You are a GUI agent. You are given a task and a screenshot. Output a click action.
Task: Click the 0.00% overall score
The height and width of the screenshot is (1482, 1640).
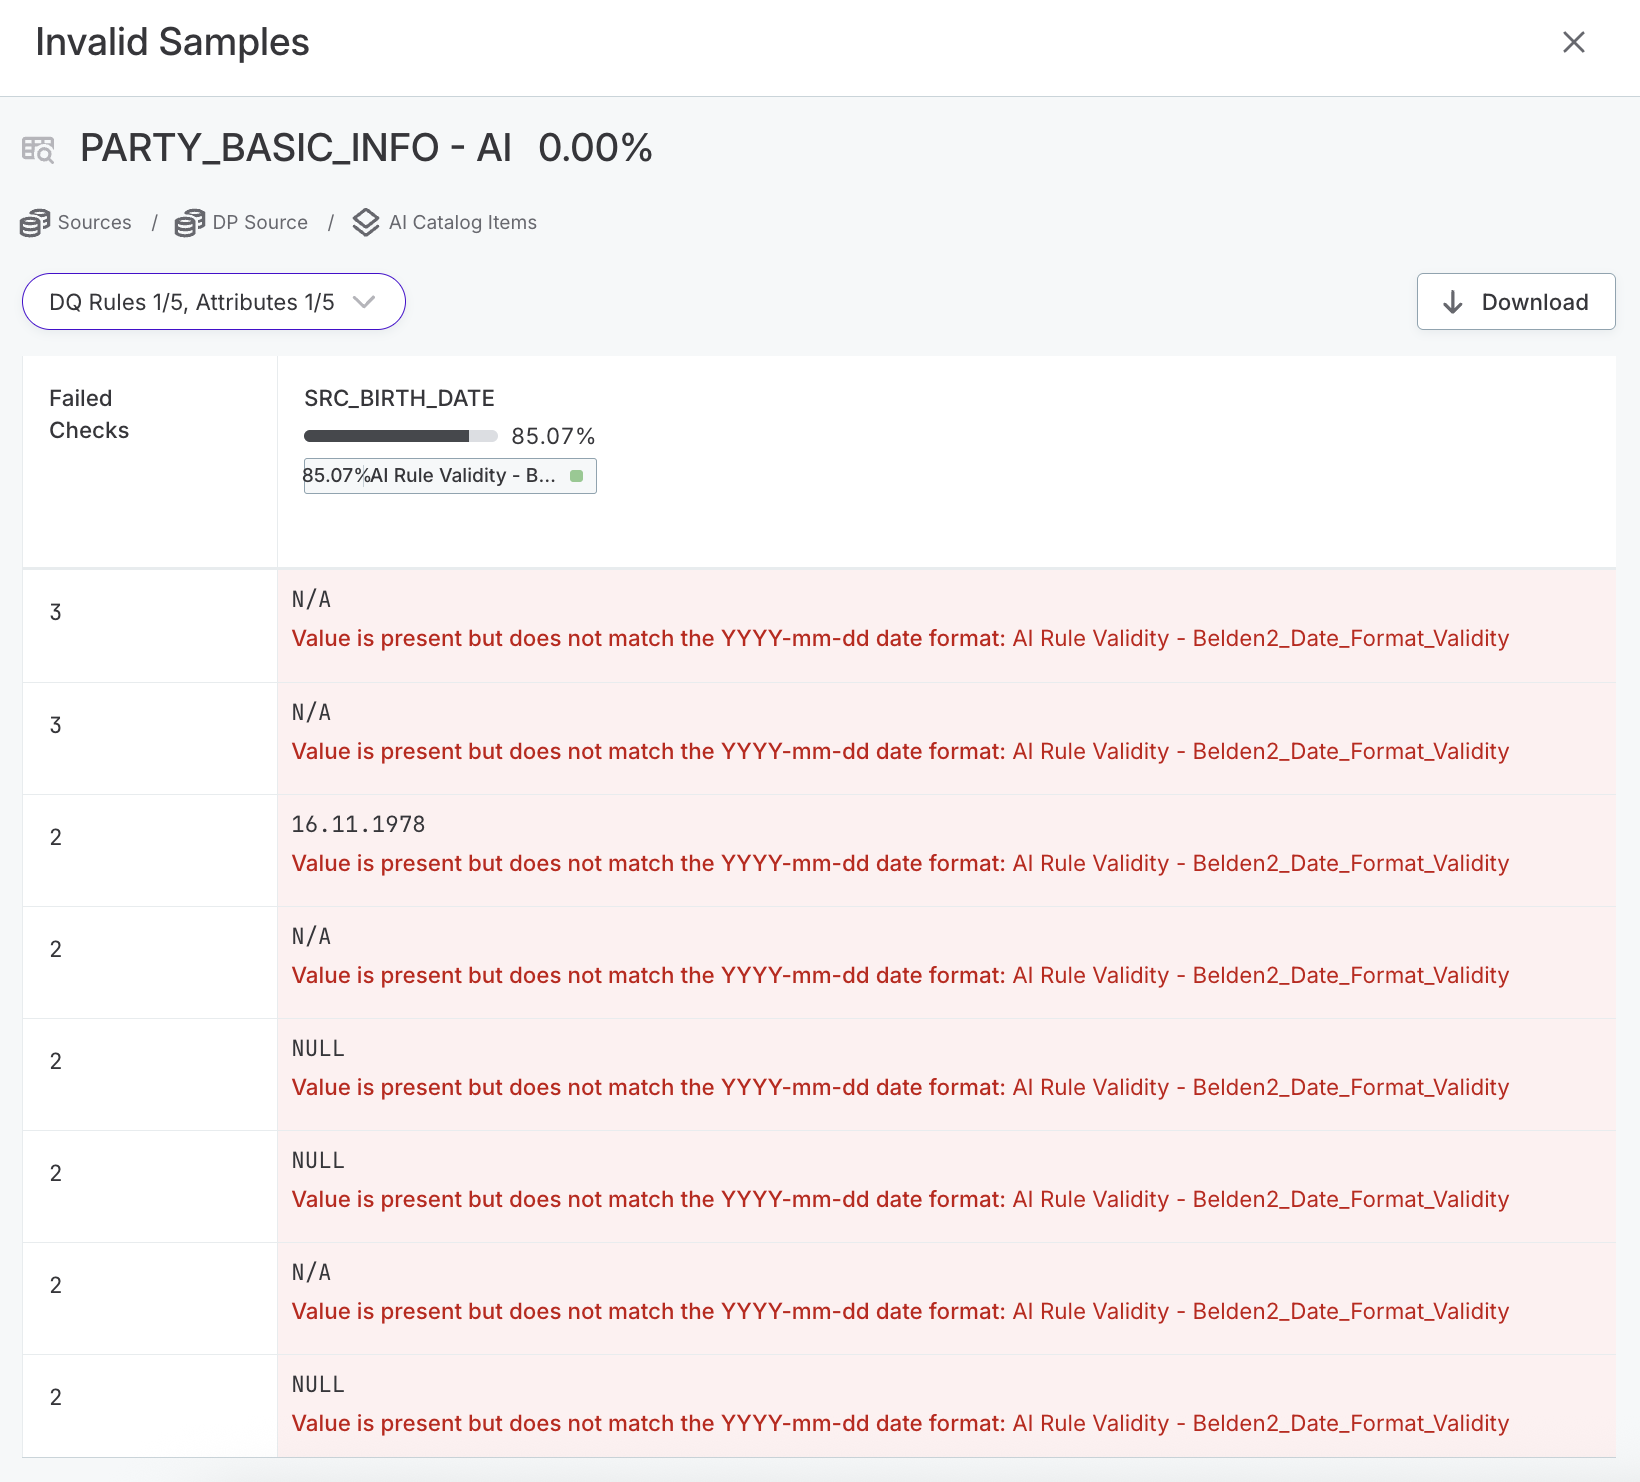(595, 148)
